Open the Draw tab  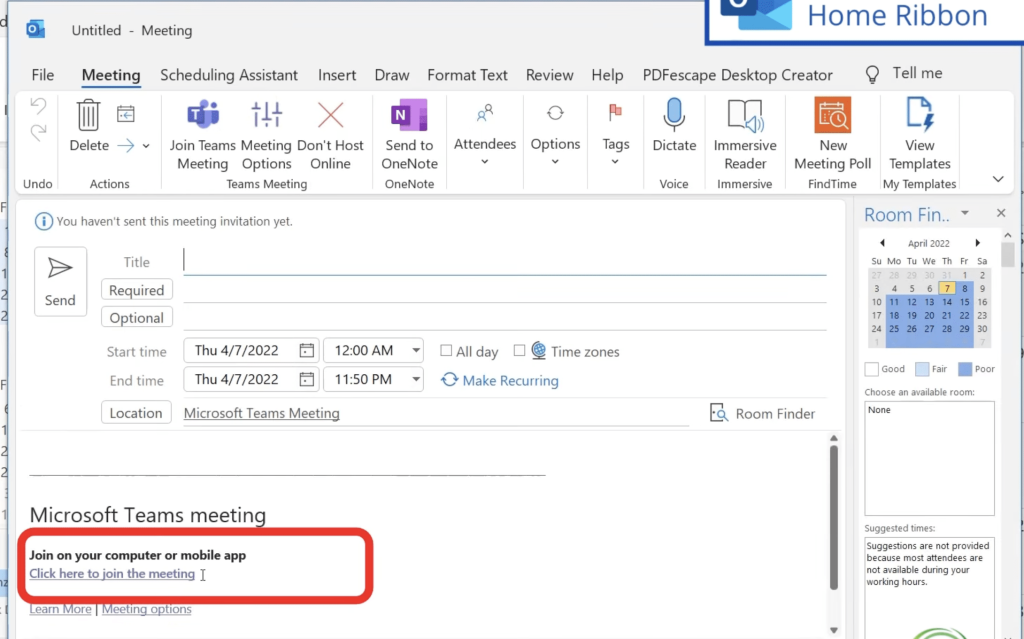[x=392, y=75]
